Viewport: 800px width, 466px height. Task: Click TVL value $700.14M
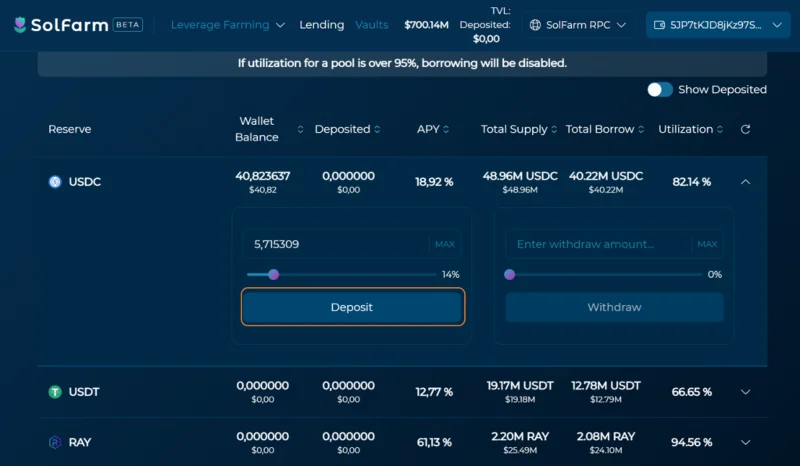point(427,24)
